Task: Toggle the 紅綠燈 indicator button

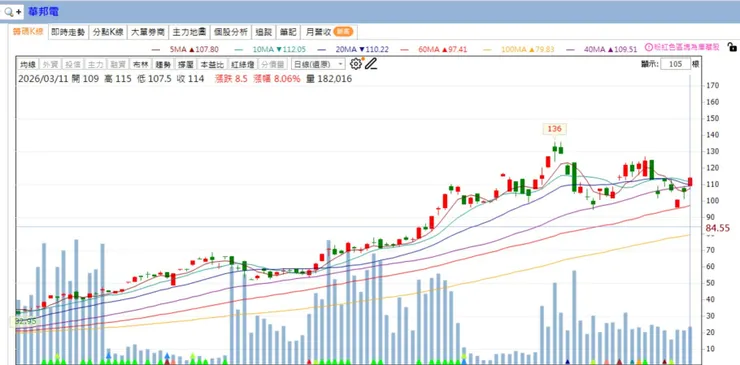Action: click(x=242, y=64)
